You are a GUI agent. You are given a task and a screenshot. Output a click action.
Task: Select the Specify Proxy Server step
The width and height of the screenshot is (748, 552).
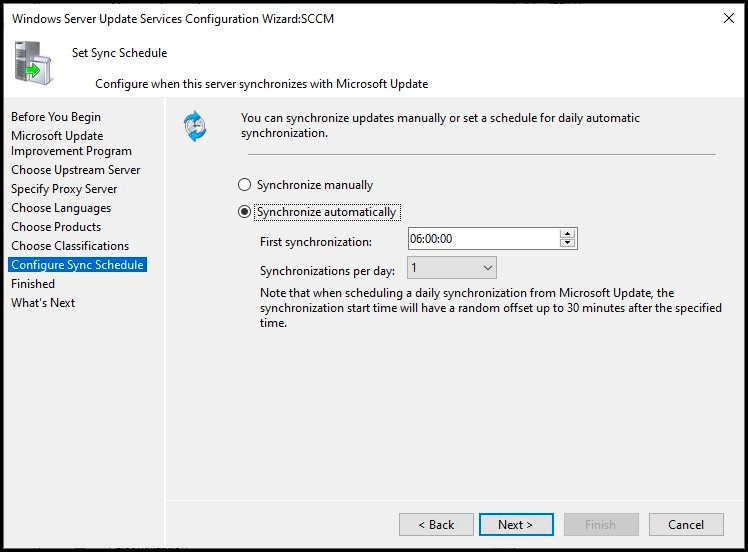(x=64, y=189)
